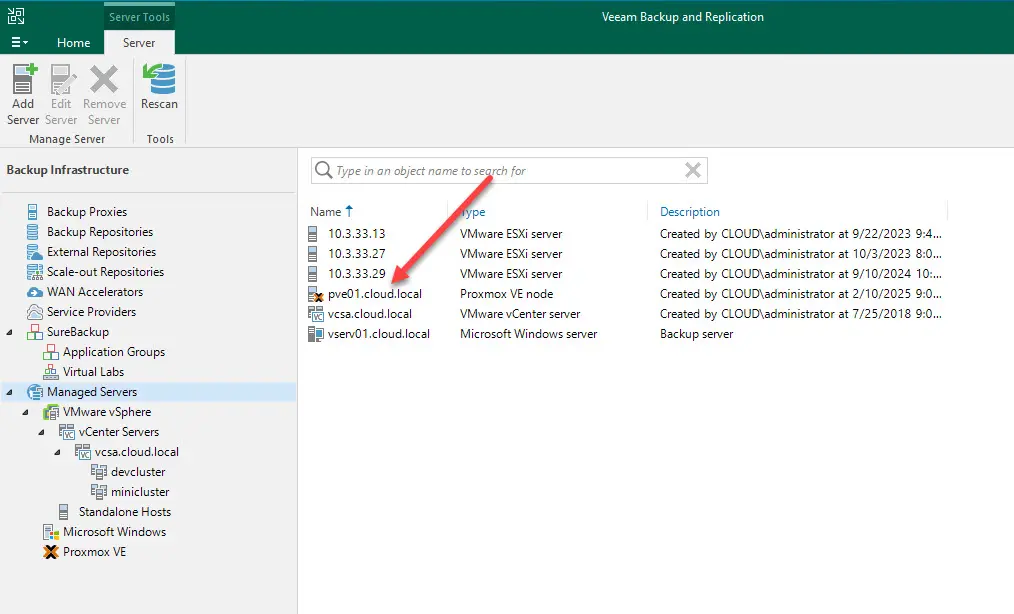The height and width of the screenshot is (614, 1014).
Task: Click the Remove Server ribbon icon
Action: pyautogui.click(x=104, y=93)
